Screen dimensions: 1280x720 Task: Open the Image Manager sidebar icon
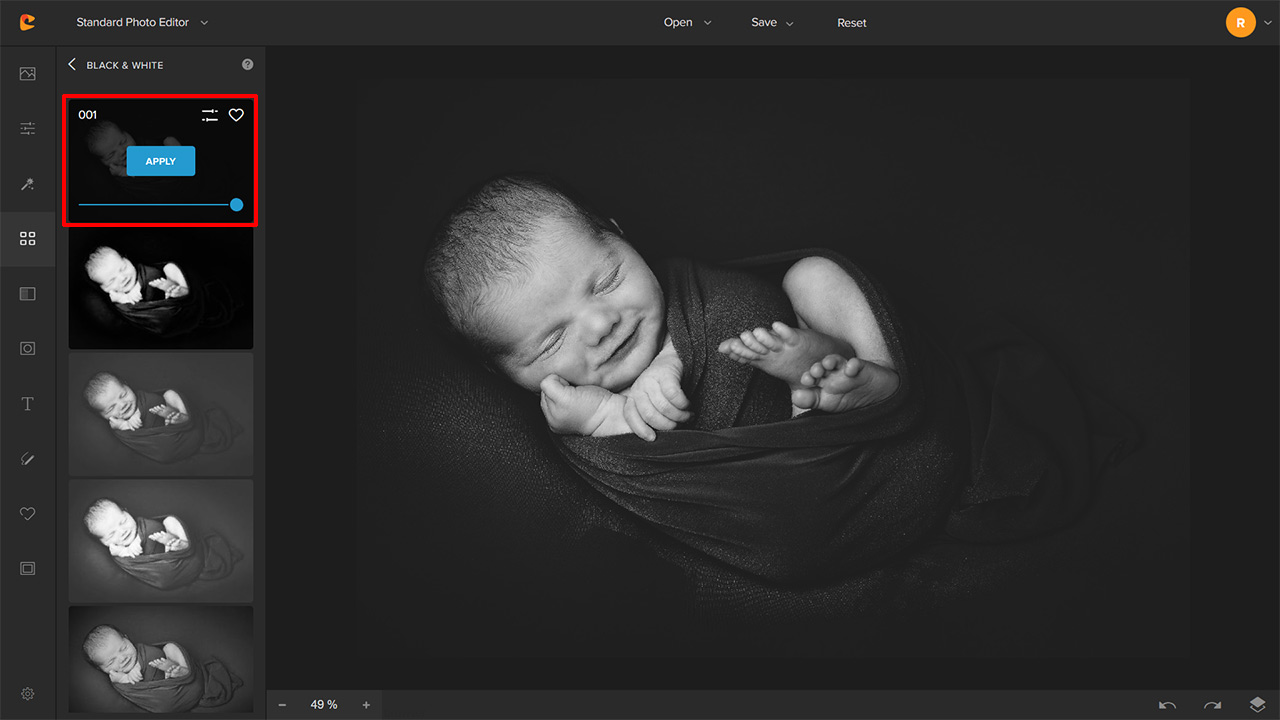27,74
